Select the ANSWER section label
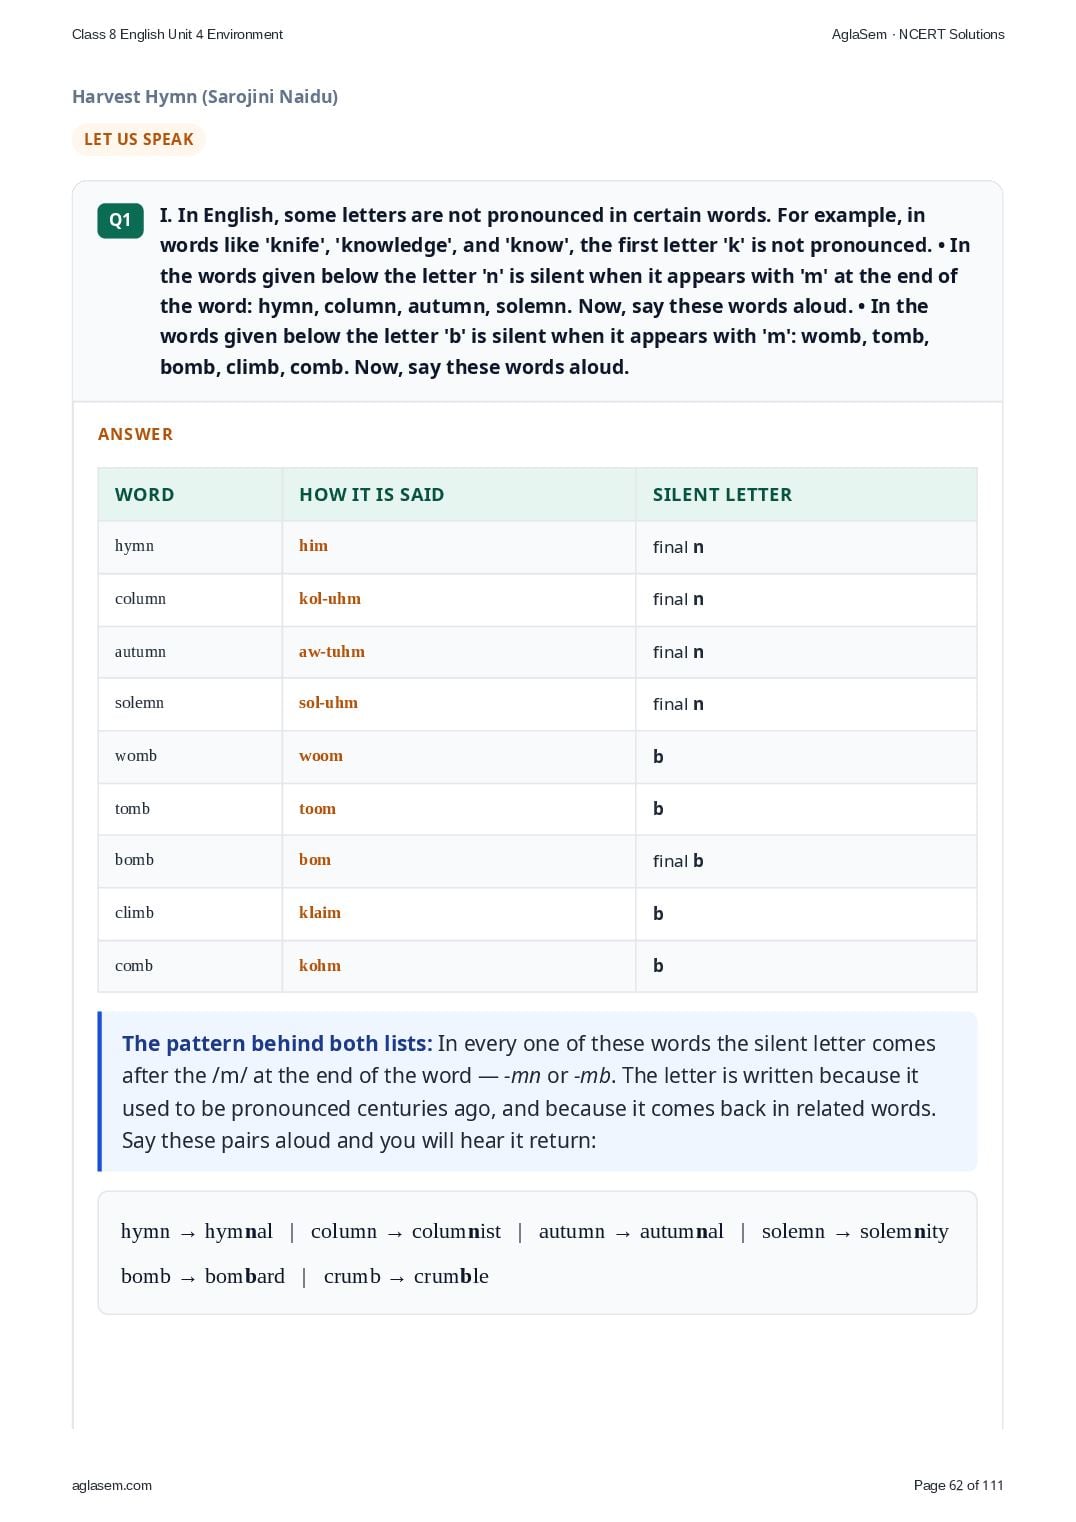This screenshot has width=1076, height=1522. (135, 434)
